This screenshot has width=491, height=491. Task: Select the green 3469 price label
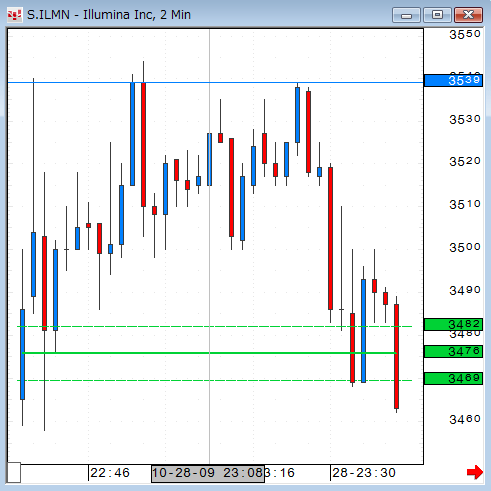(x=453, y=378)
